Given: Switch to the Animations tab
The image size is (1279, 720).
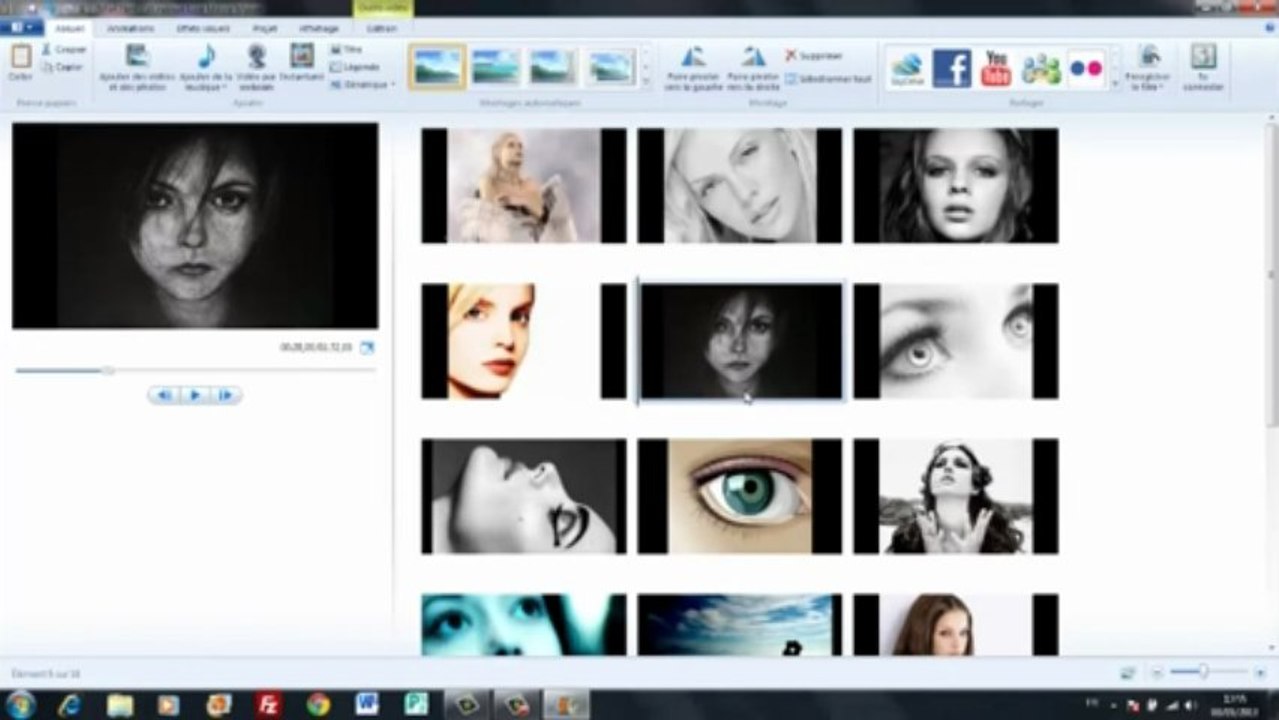Looking at the screenshot, I should point(130,29).
